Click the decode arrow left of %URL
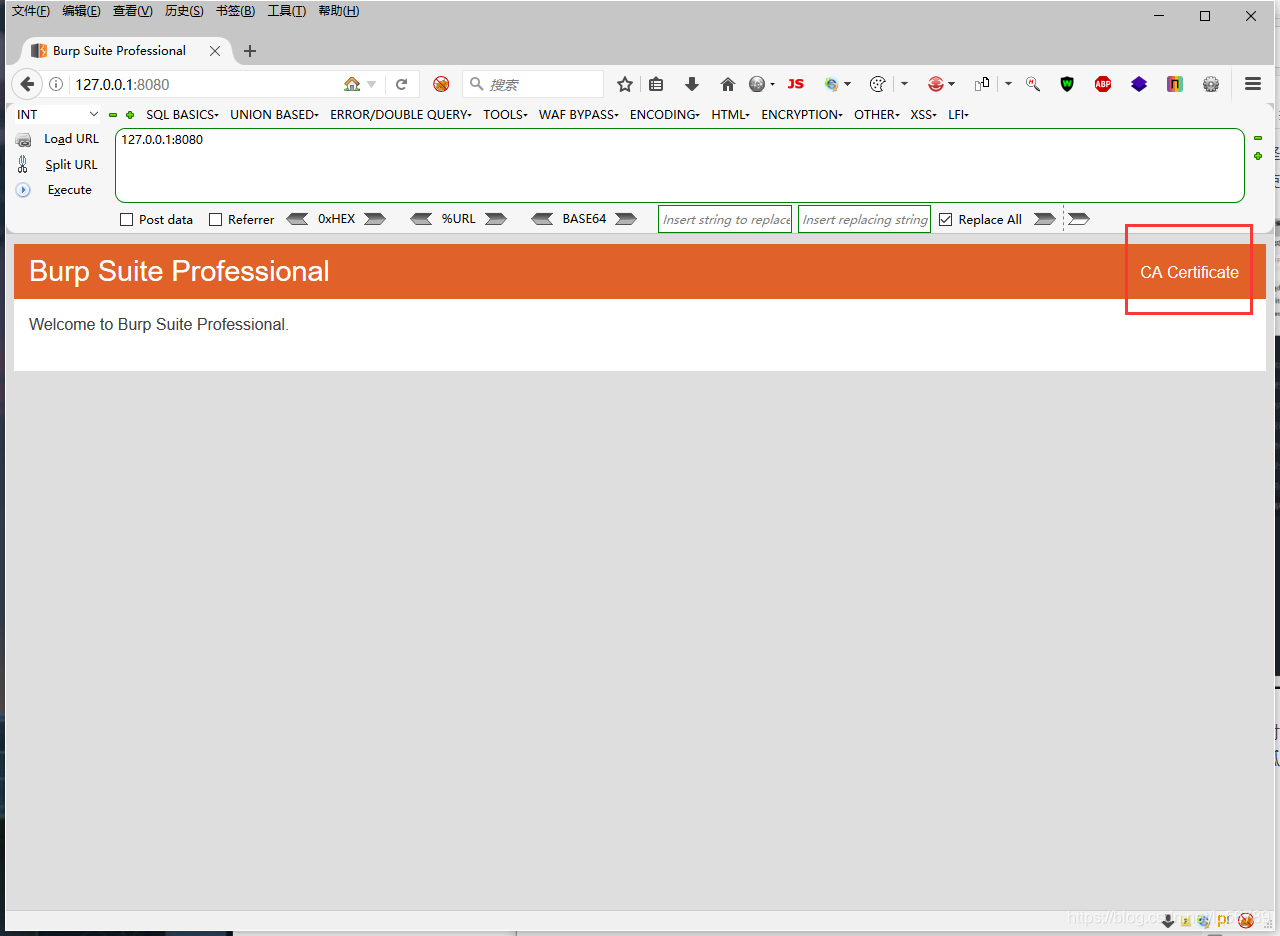The height and width of the screenshot is (936, 1280). click(421, 219)
